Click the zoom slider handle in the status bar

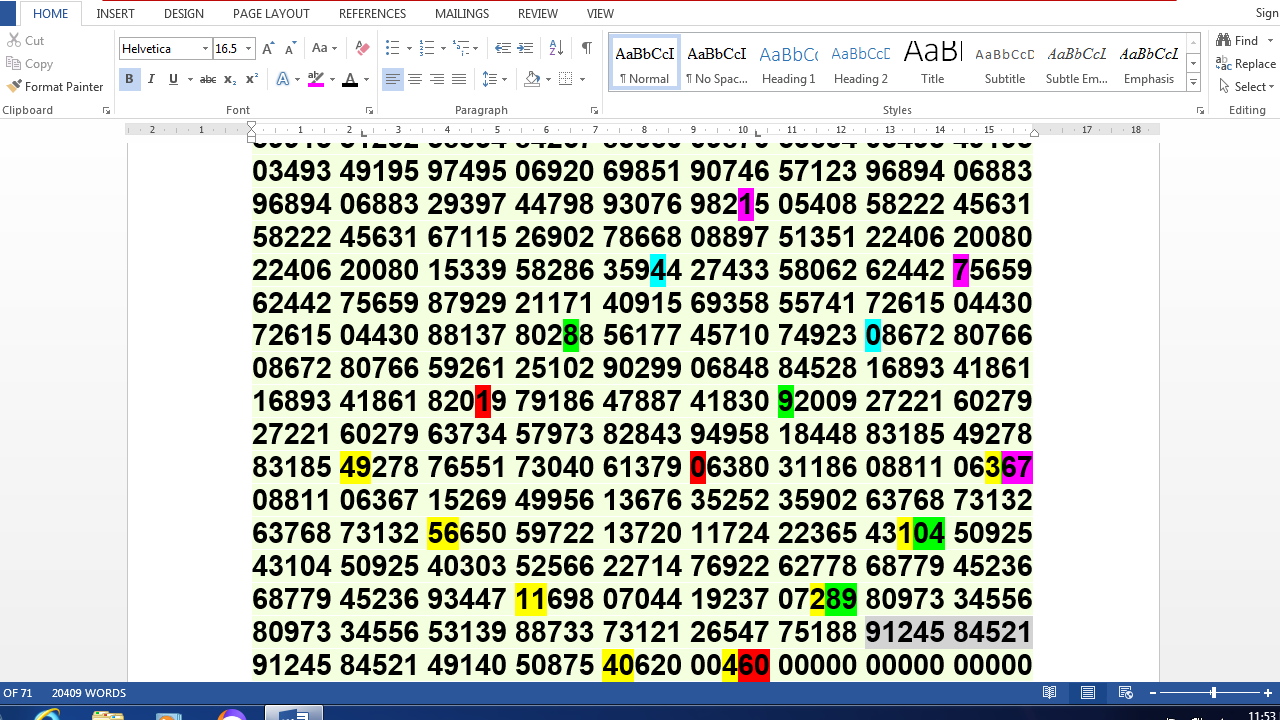[1213, 693]
